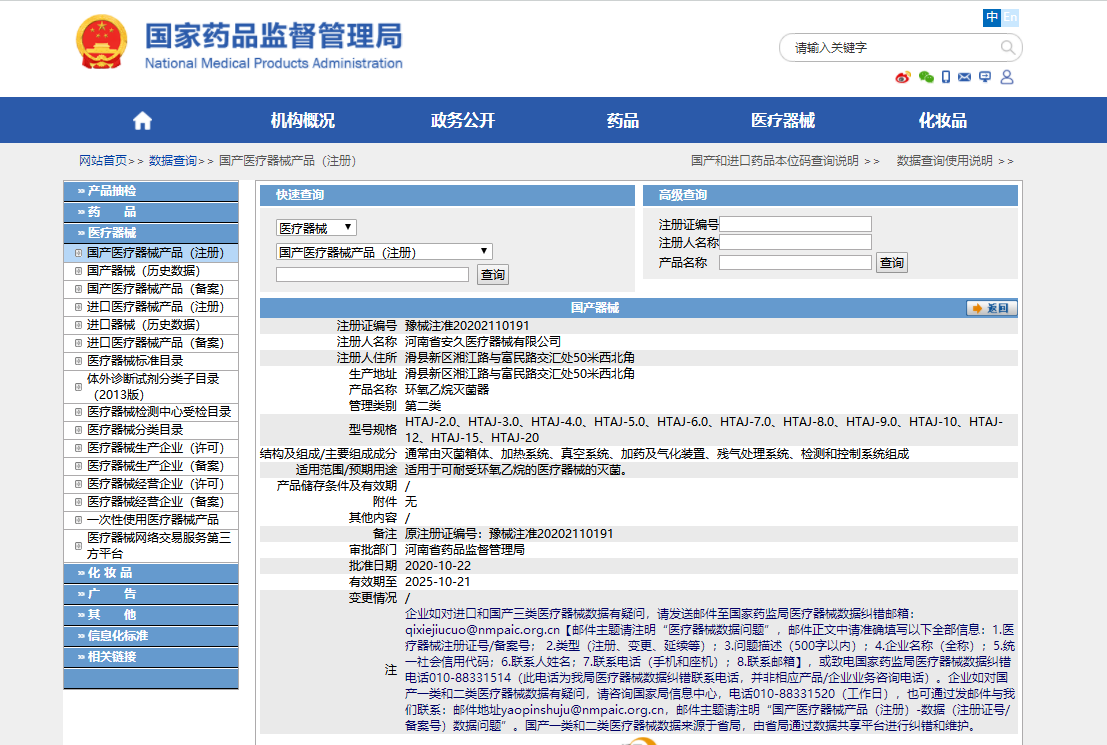Focus the quick search text field

pyautogui.click(x=372, y=275)
